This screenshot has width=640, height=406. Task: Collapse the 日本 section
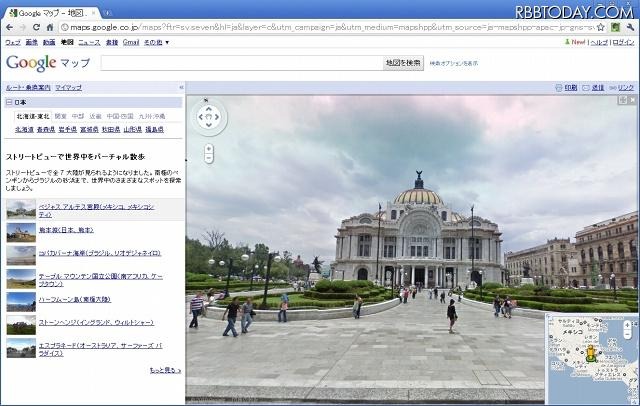(9, 102)
